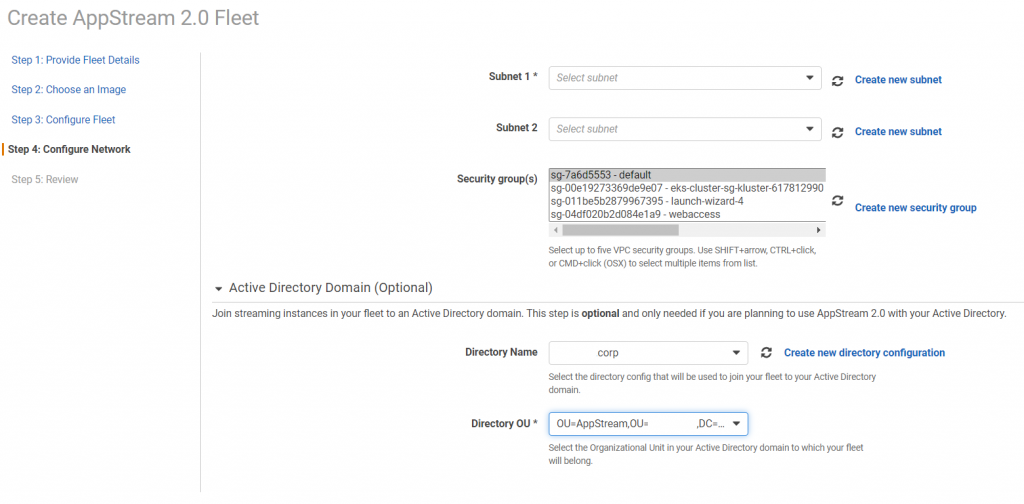
Task: Open the Subnet 2 dropdown
Action: (x=685, y=129)
